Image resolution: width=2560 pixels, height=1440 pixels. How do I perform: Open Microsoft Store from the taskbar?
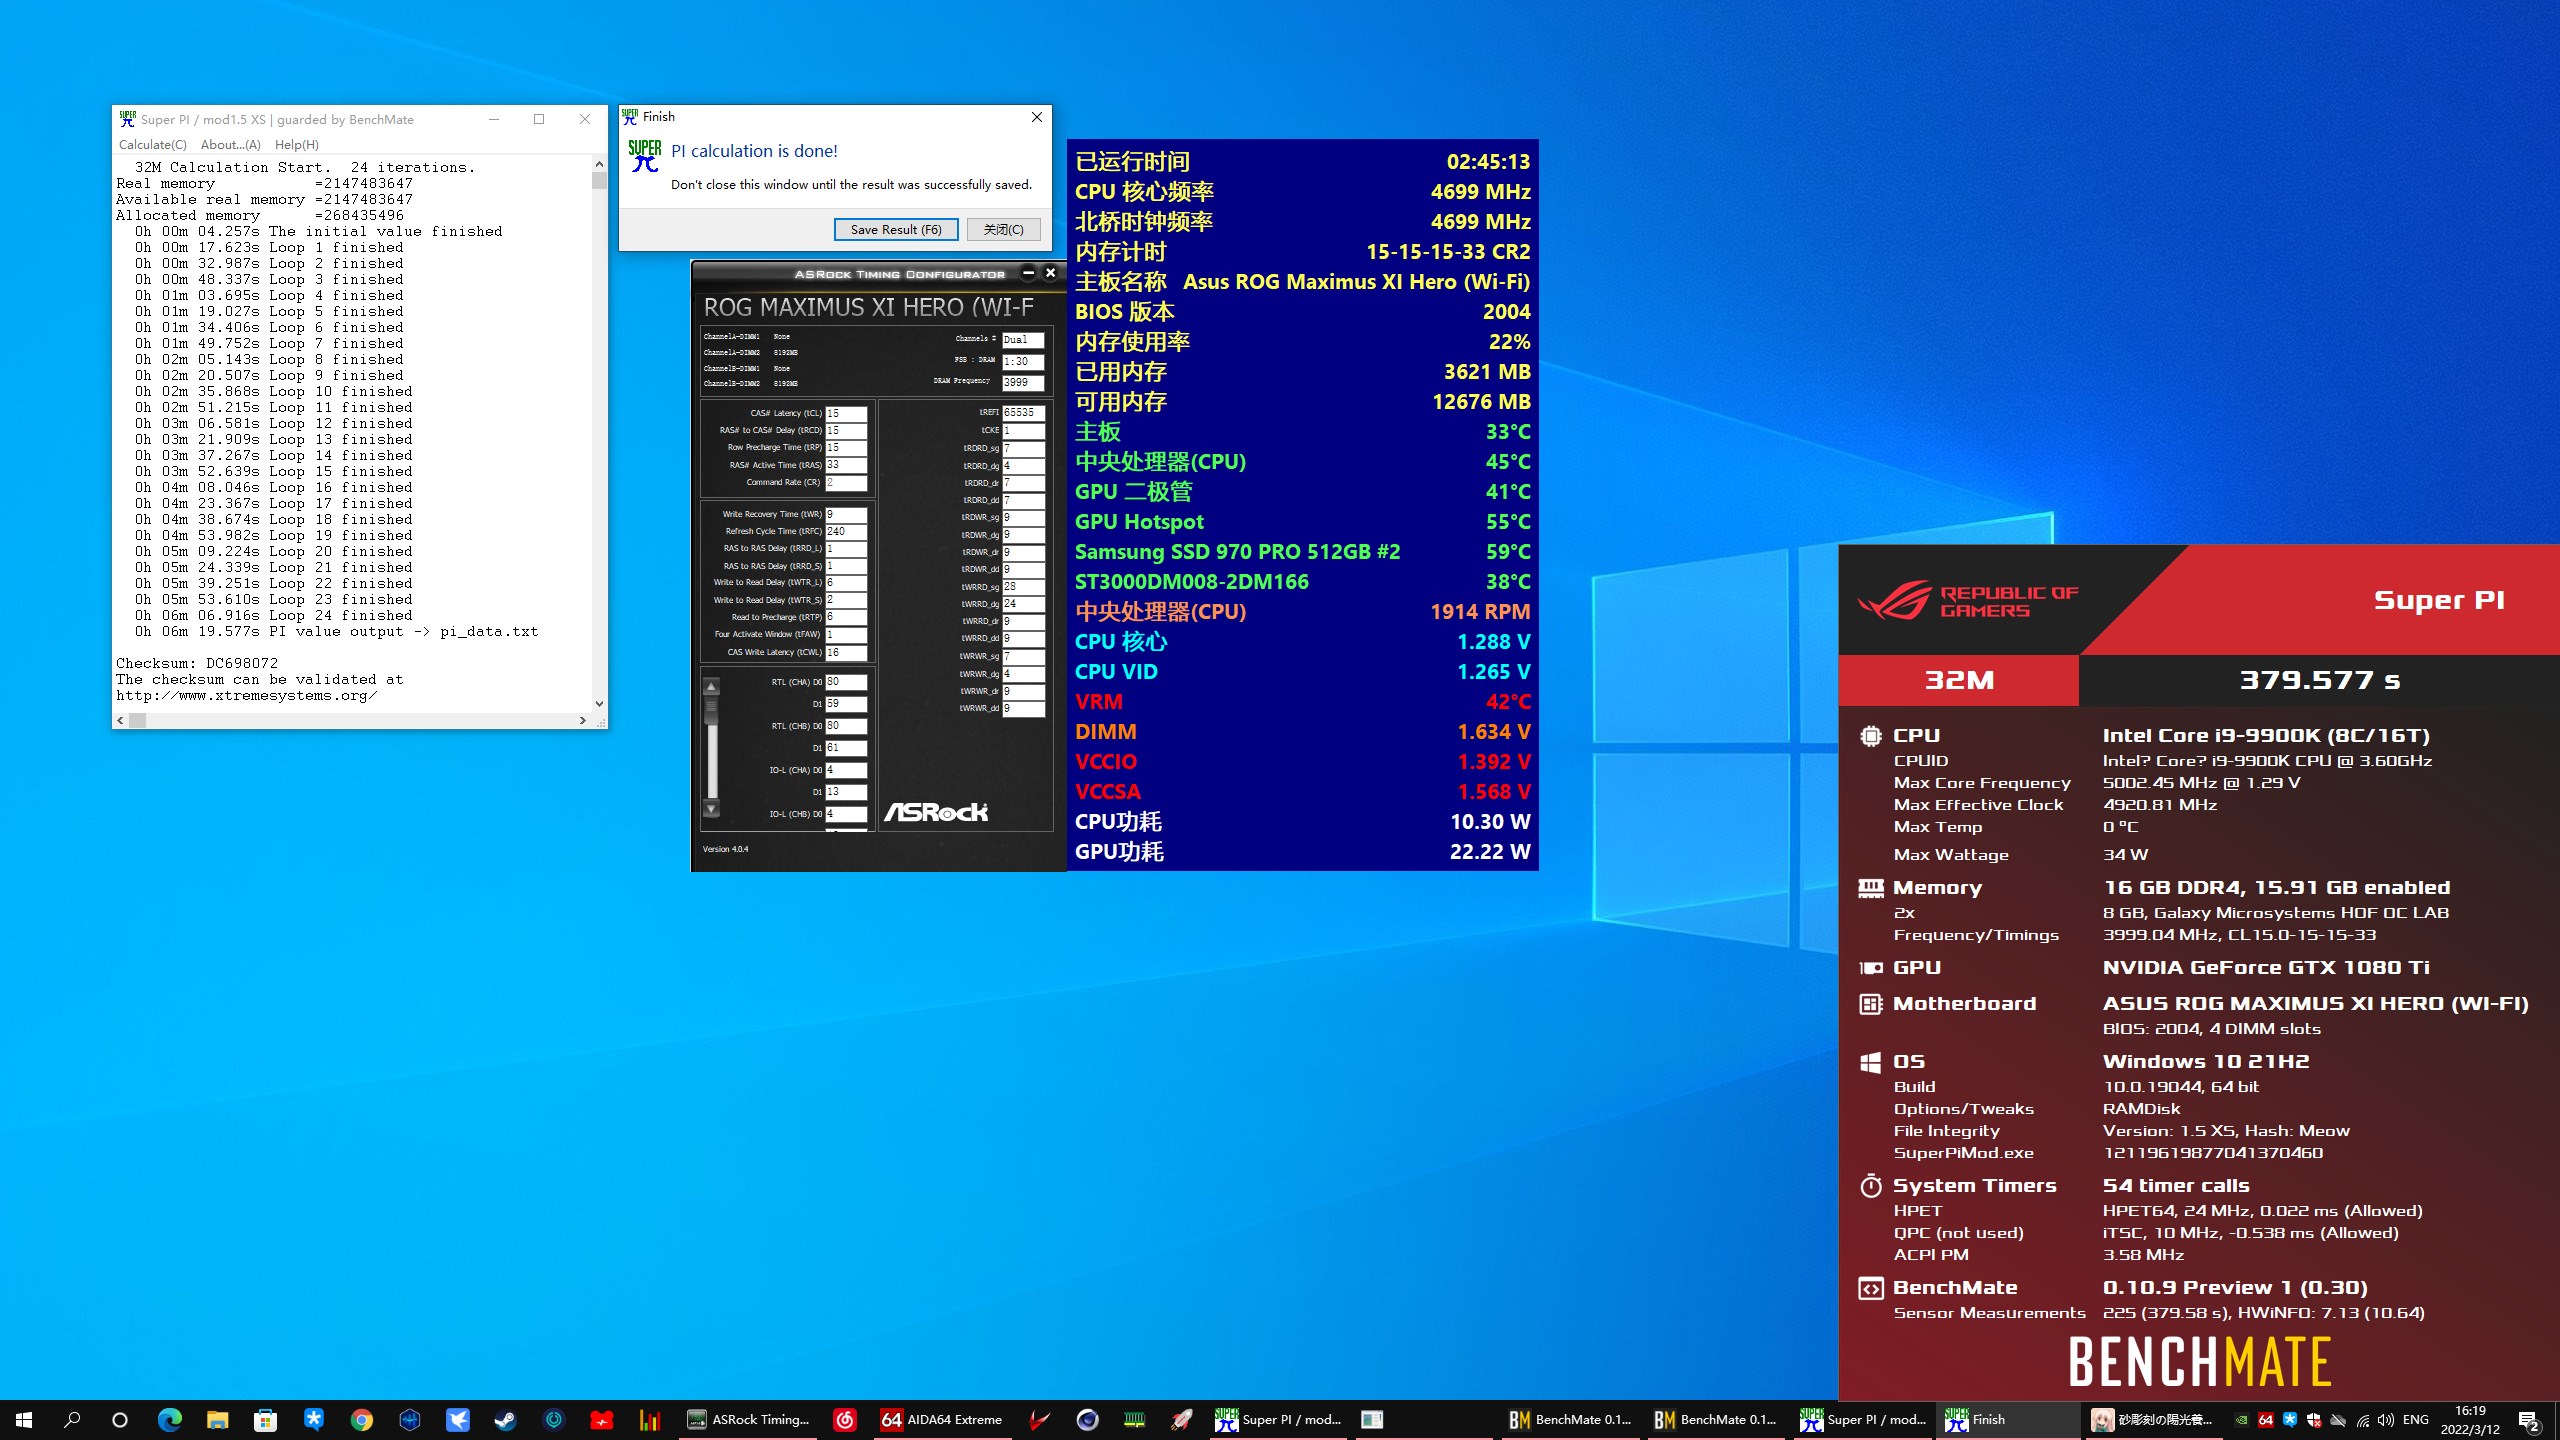(265, 1419)
